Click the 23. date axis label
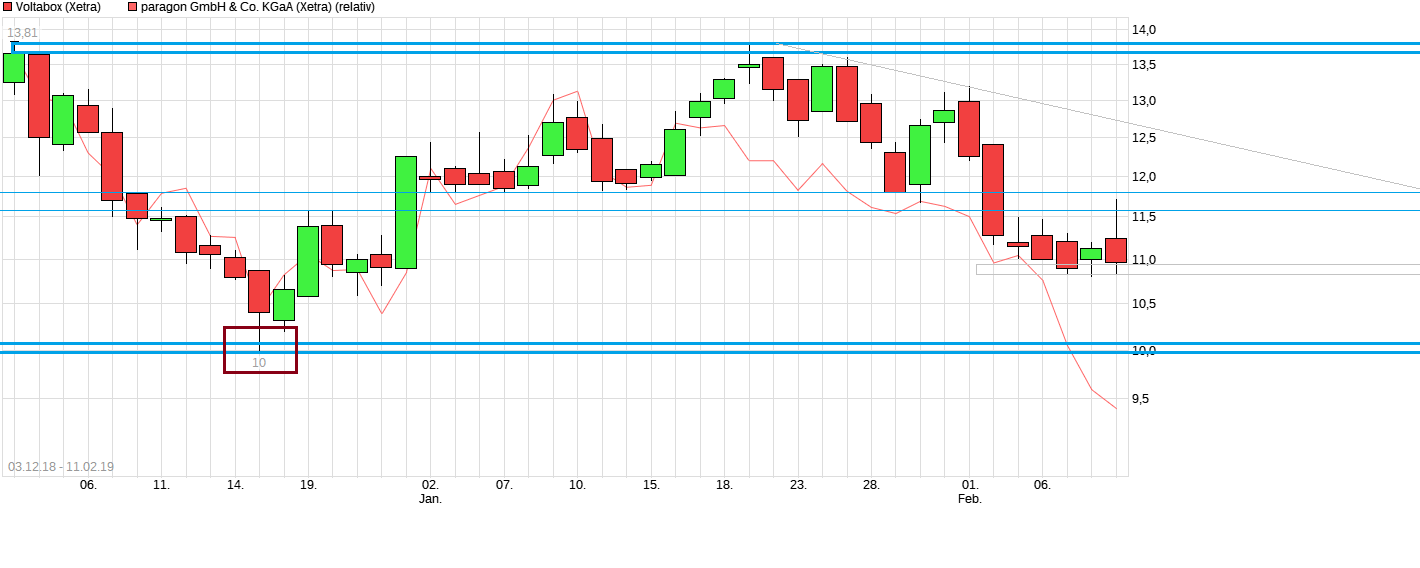Viewport: 1420px width, 568px height. (798, 485)
